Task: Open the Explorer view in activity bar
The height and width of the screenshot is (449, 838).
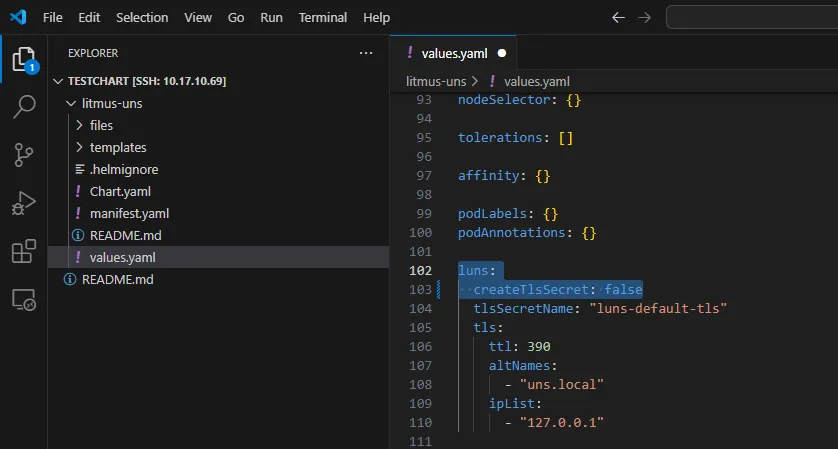Action: point(24,59)
